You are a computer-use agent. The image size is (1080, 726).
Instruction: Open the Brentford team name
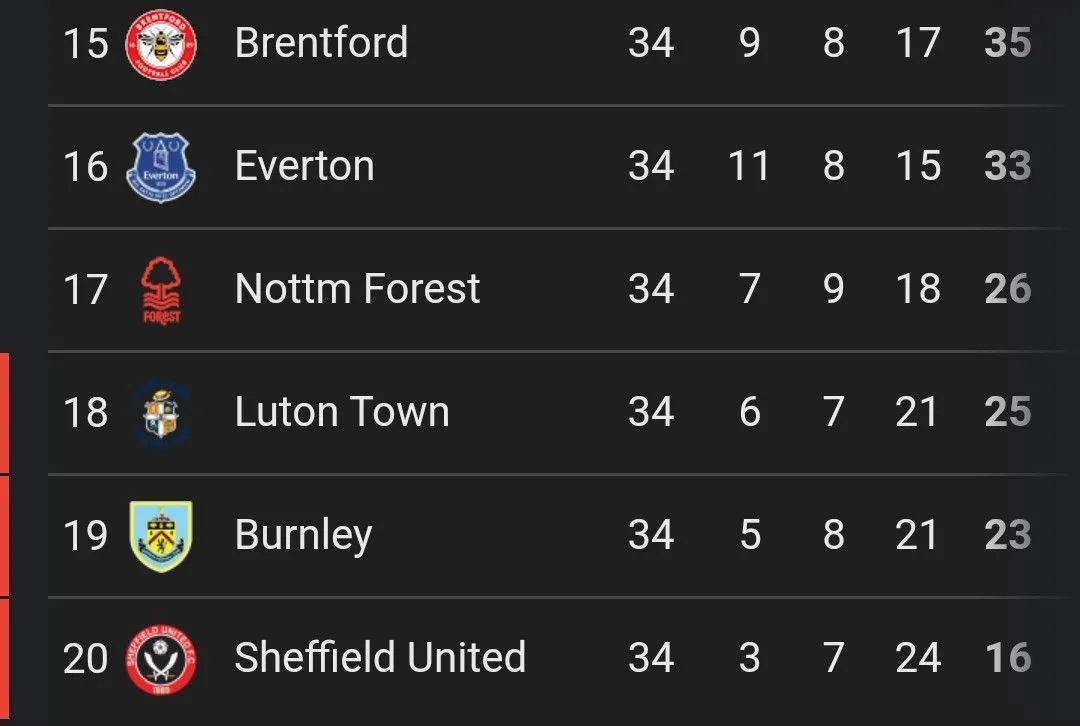[x=321, y=43]
